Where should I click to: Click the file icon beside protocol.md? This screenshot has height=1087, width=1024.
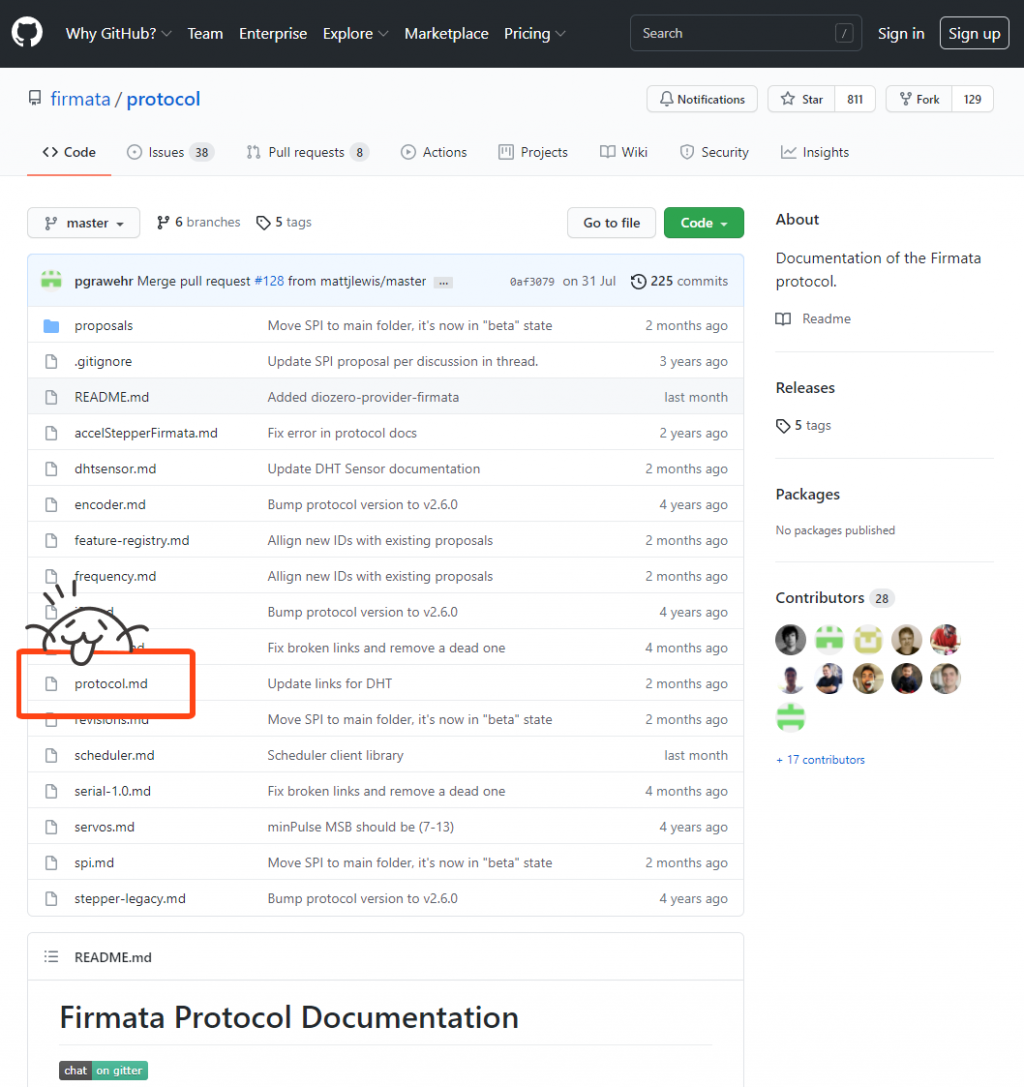(51, 684)
